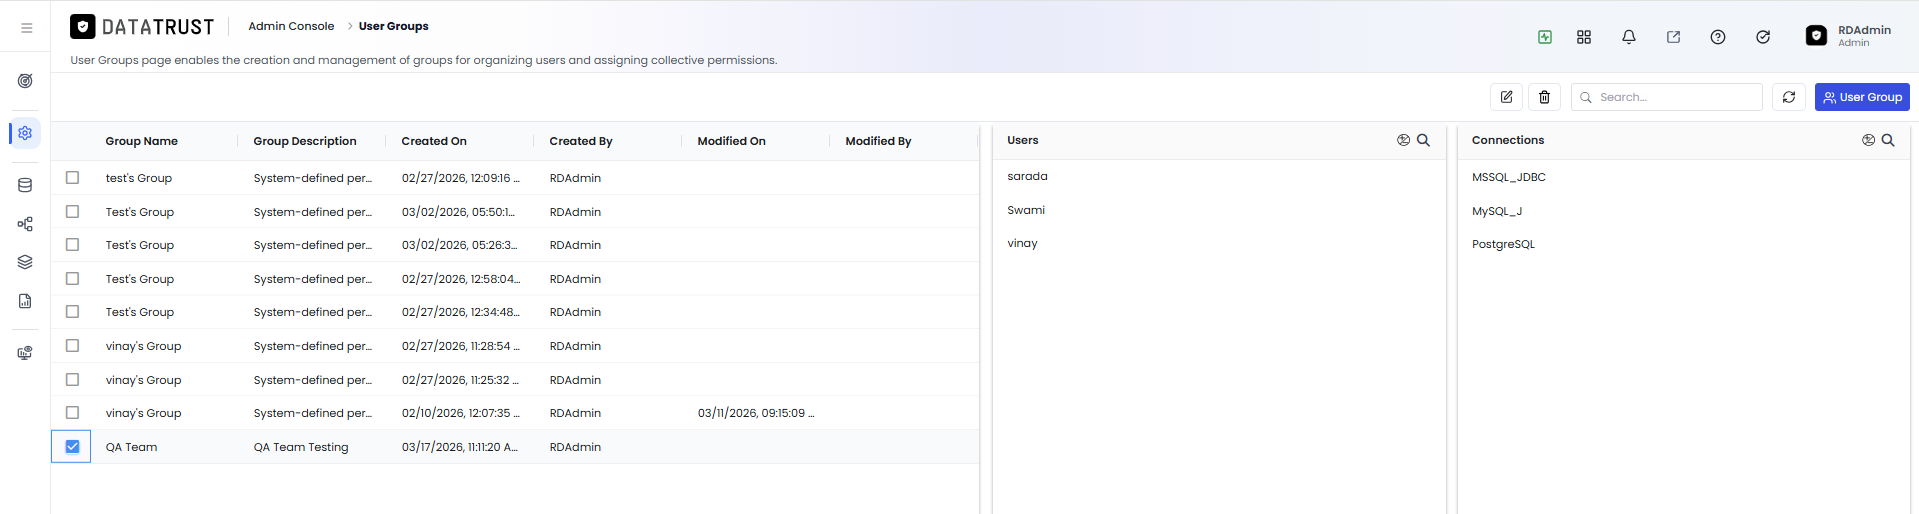Select user vinay in Users list
This screenshot has width=1919, height=514.
point(1022,243)
